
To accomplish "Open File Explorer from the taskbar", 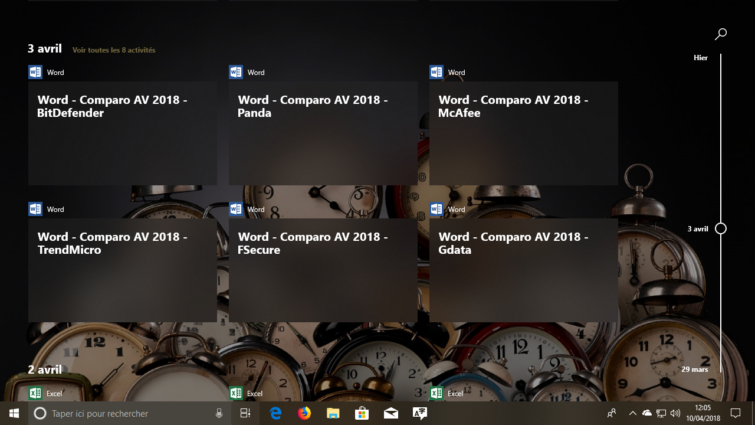I will point(333,413).
